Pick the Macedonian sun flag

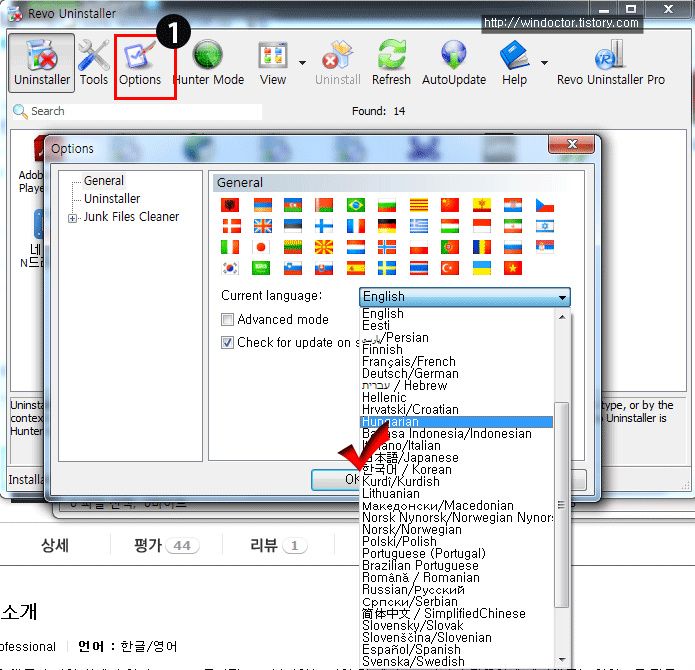click(324, 247)
